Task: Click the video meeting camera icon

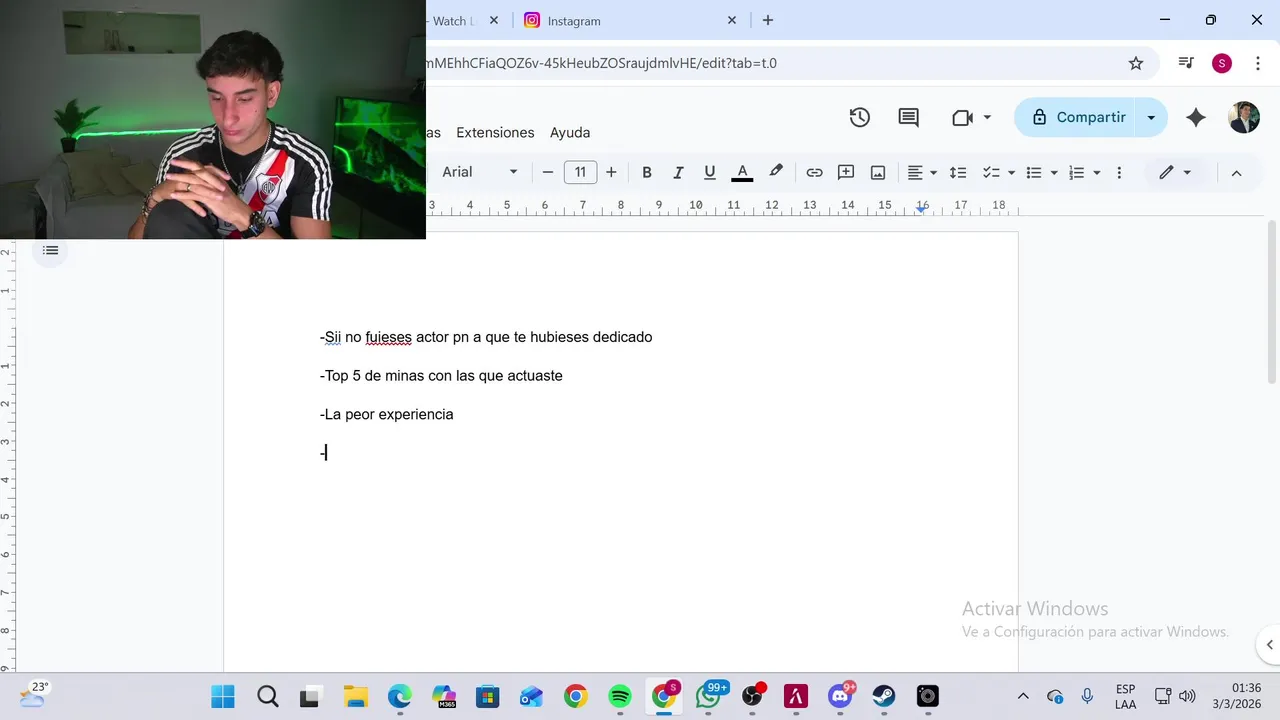Action: click(962, 118)
